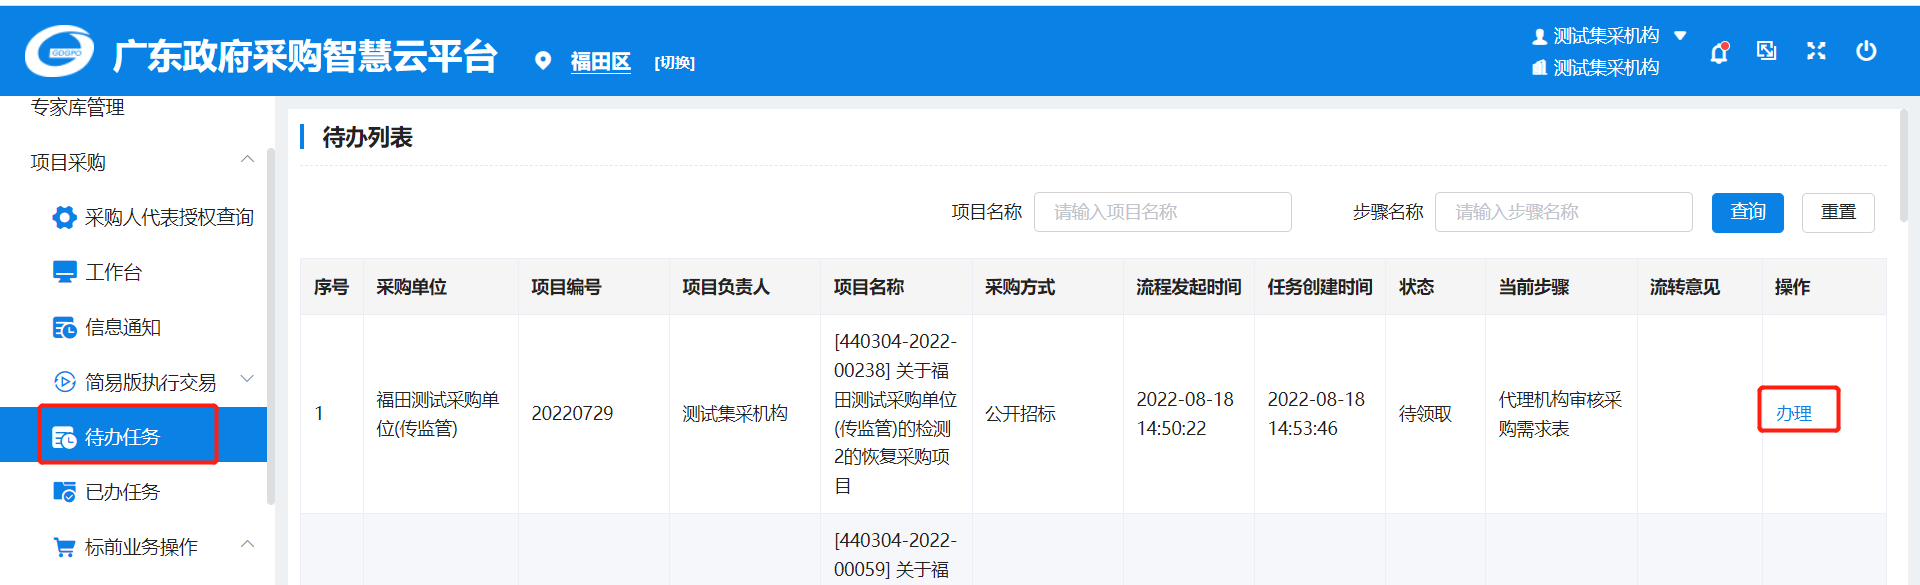Click 办理 link in first row
The image size is (1920, 585).
click(1793, 413)
